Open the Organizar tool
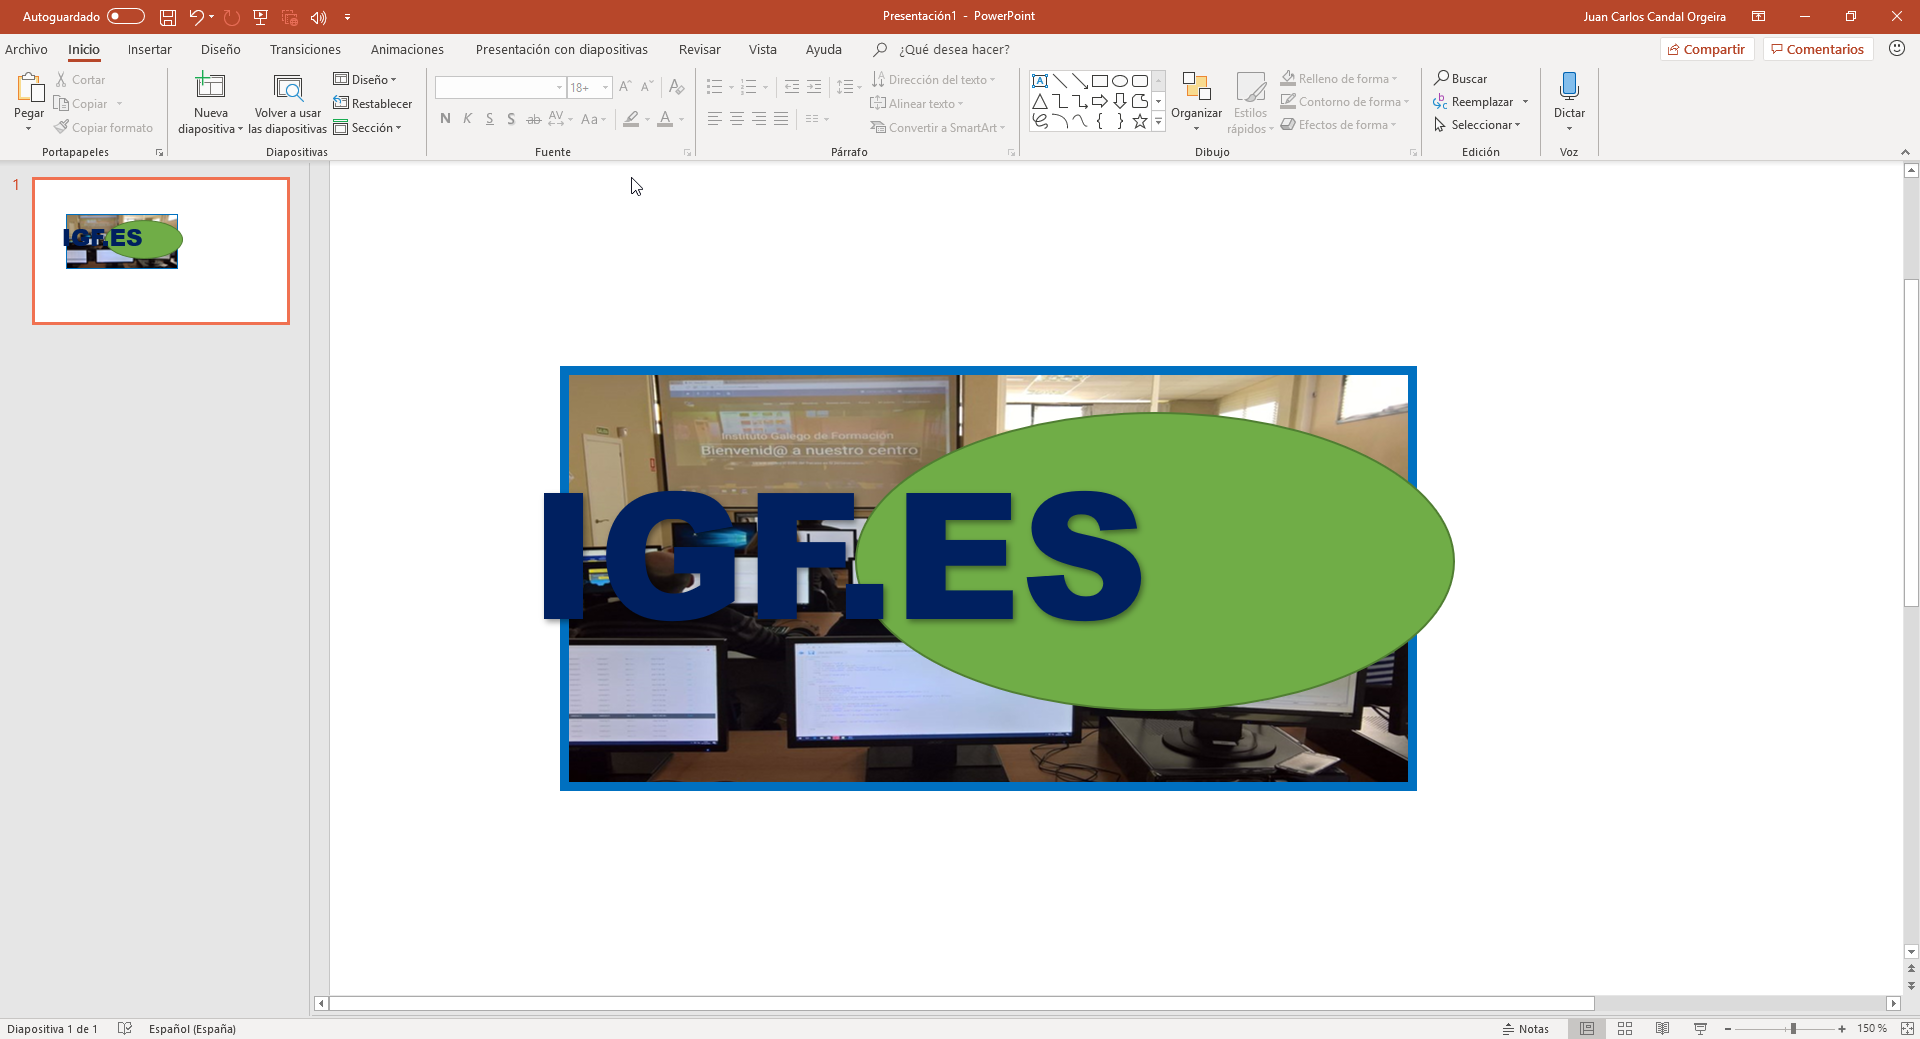1920x1039 pixels. pyautogui.click(x=1197, y=100)
